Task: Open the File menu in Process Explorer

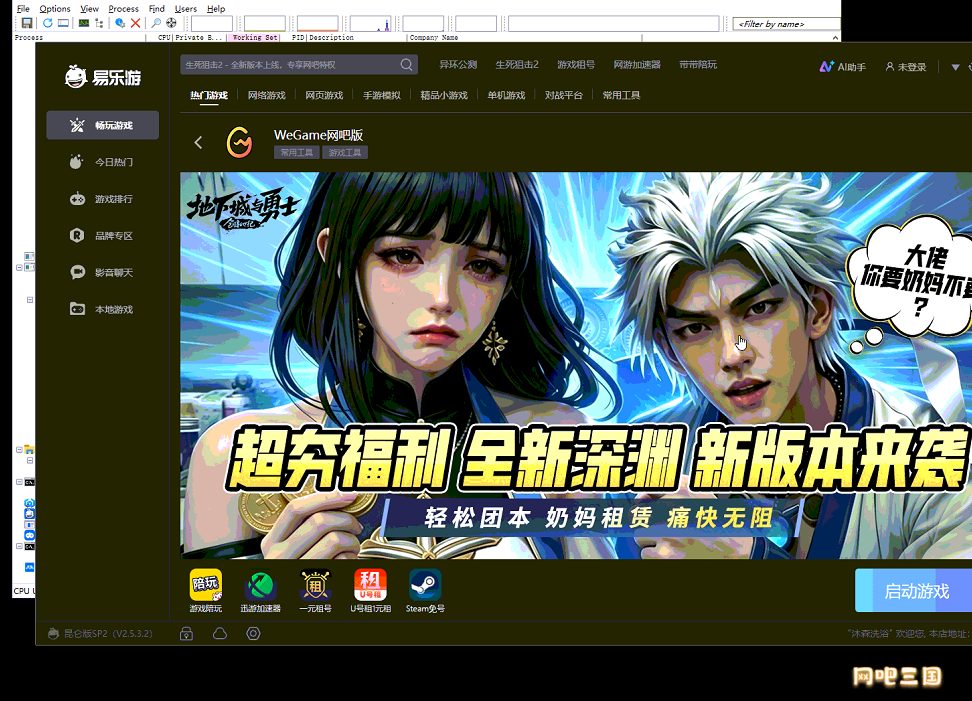Action: coord(23,9)
